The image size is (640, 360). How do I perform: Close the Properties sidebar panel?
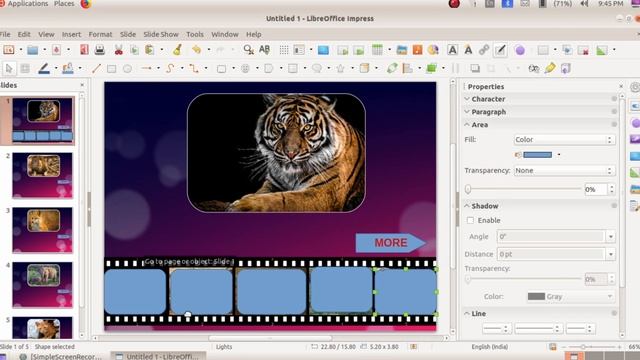[621, 87]
